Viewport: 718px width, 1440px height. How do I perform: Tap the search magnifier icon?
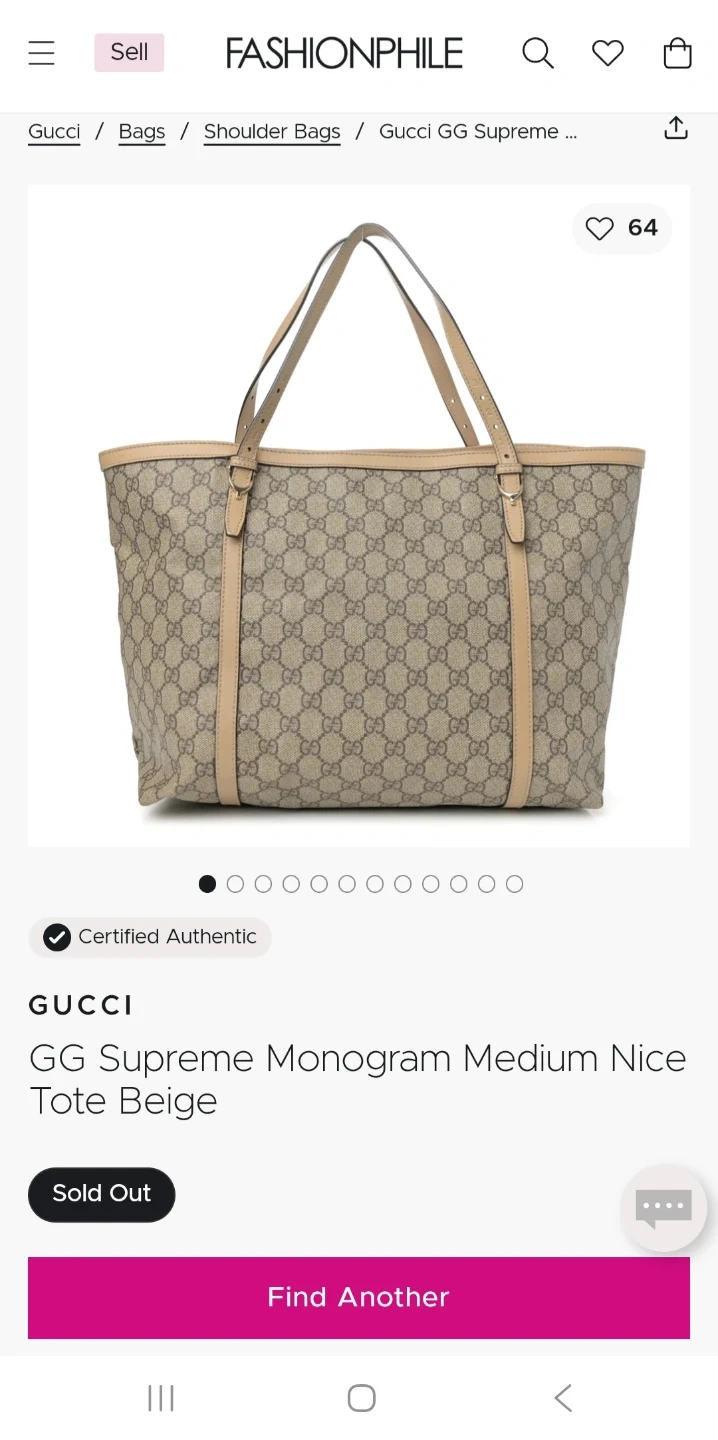pyautogui.click(x=538, y=53)
